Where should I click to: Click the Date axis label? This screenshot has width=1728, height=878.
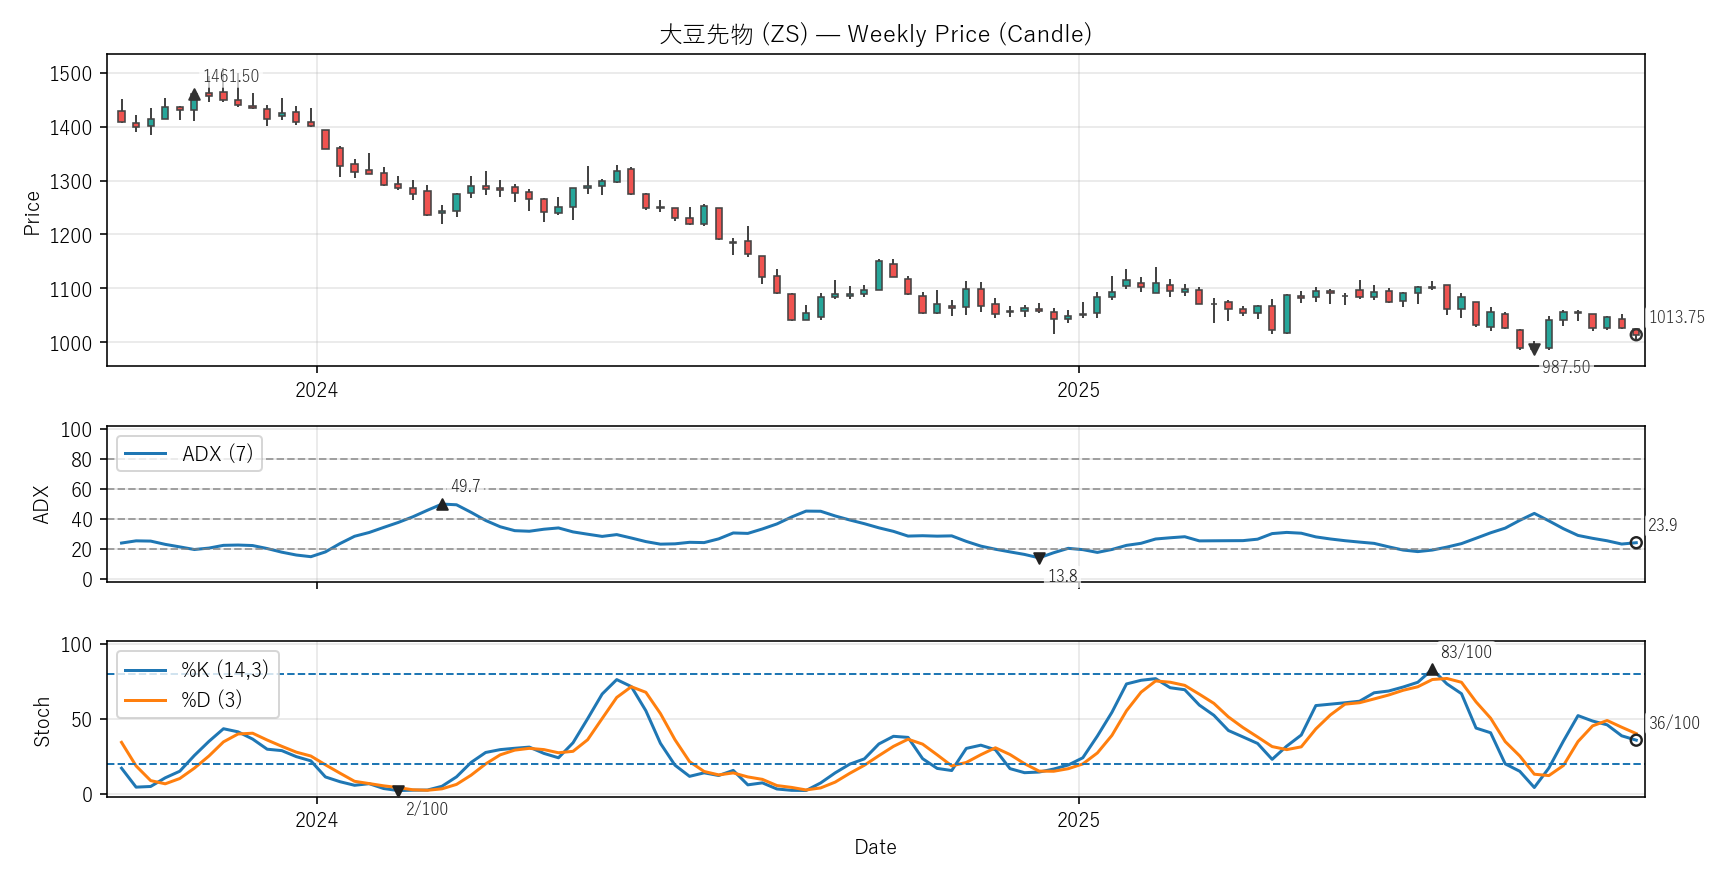[x=875, y=847]
